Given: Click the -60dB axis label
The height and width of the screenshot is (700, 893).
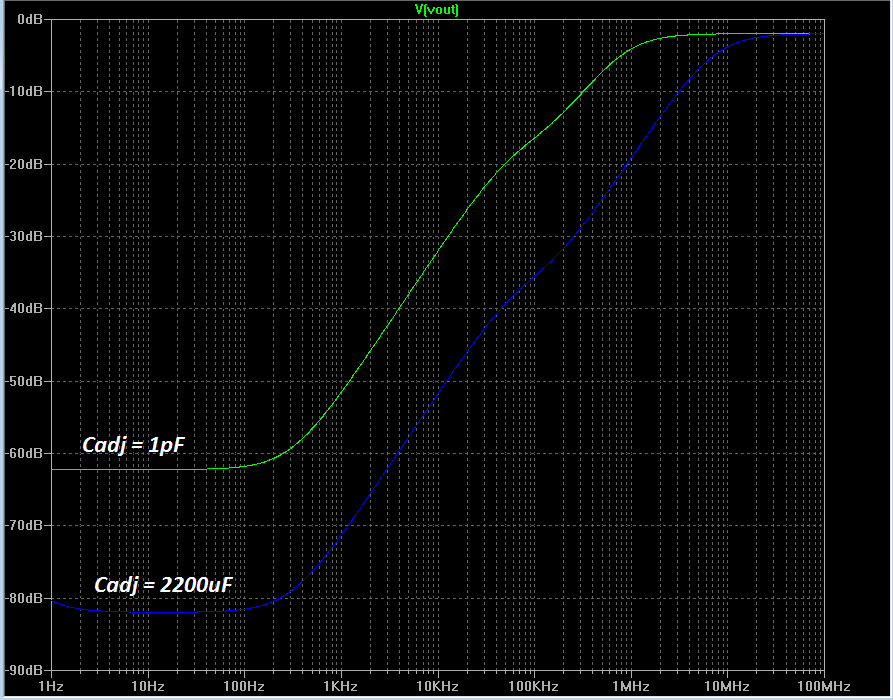Looking at the screenshot, I should point(24,453).
